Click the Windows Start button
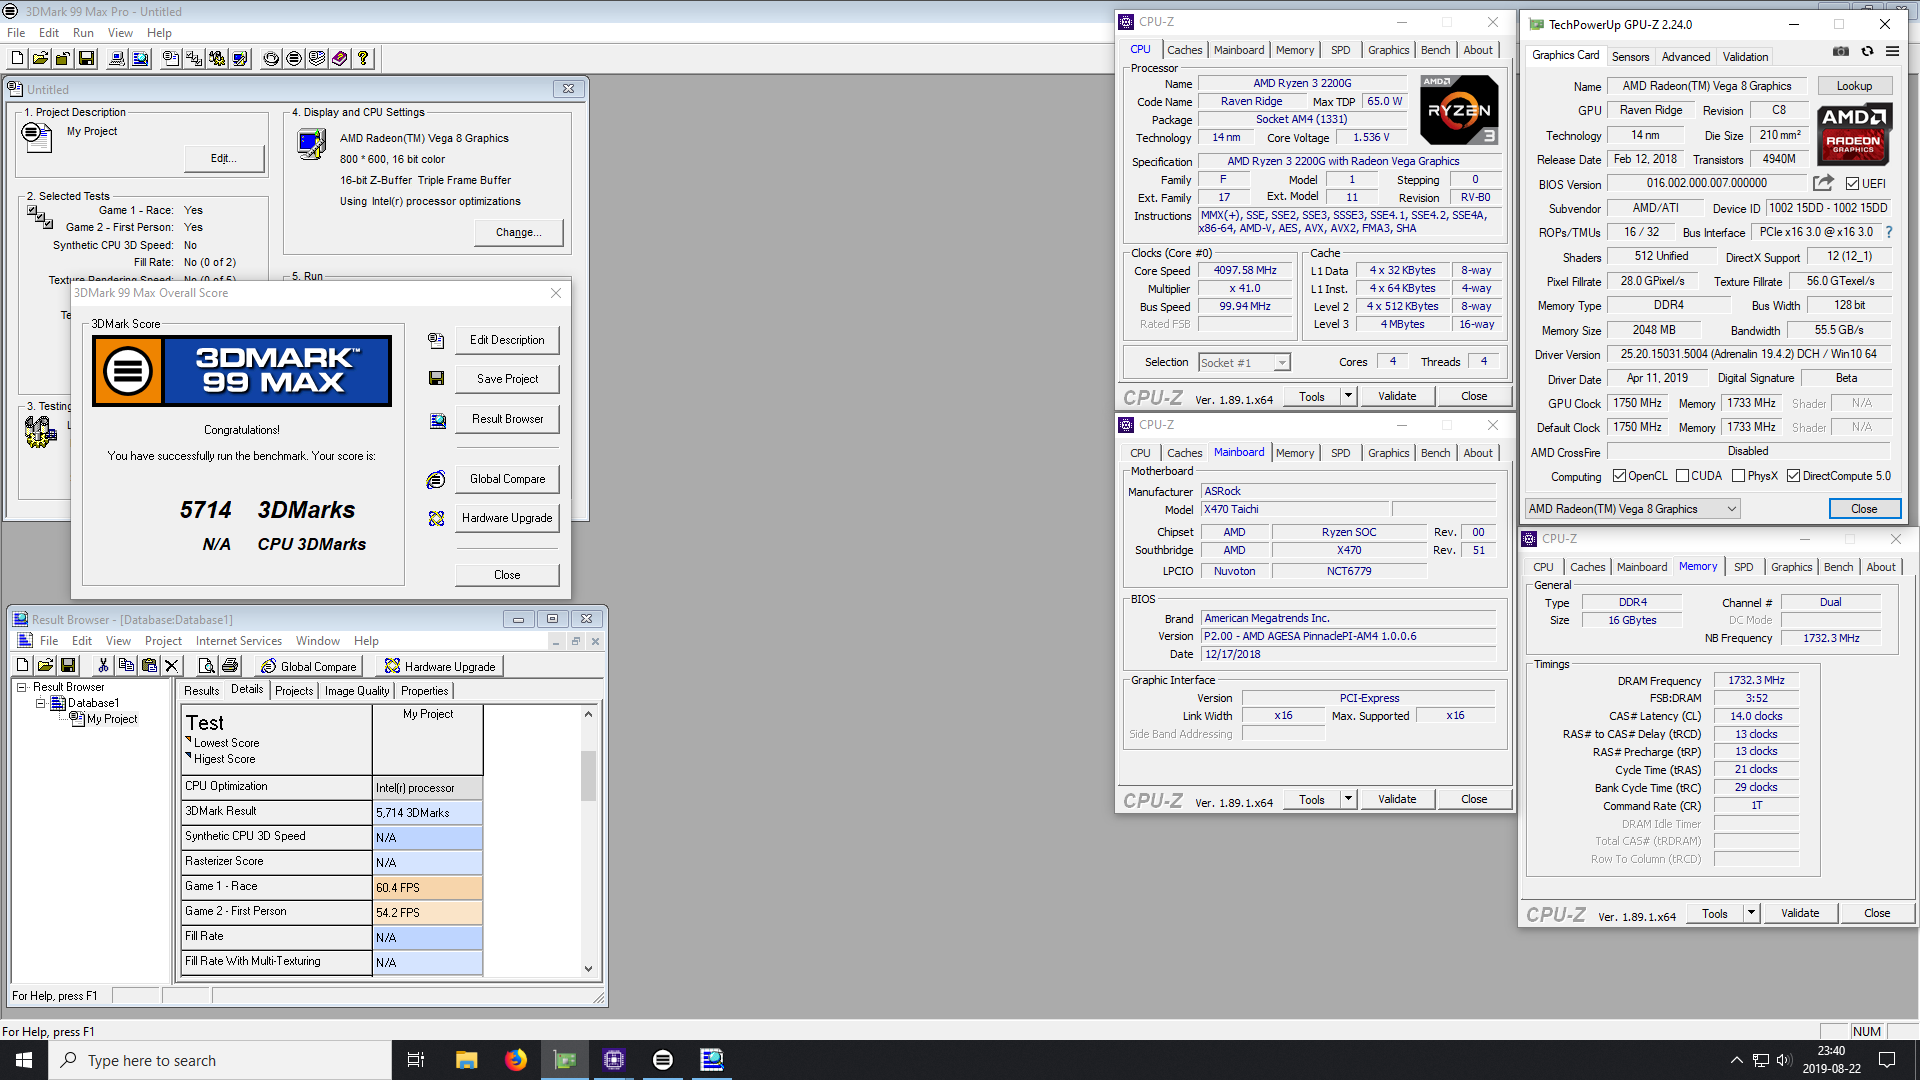Screen dimensions: 1920x1080 pyautogui.click(x=24, y=1060)
